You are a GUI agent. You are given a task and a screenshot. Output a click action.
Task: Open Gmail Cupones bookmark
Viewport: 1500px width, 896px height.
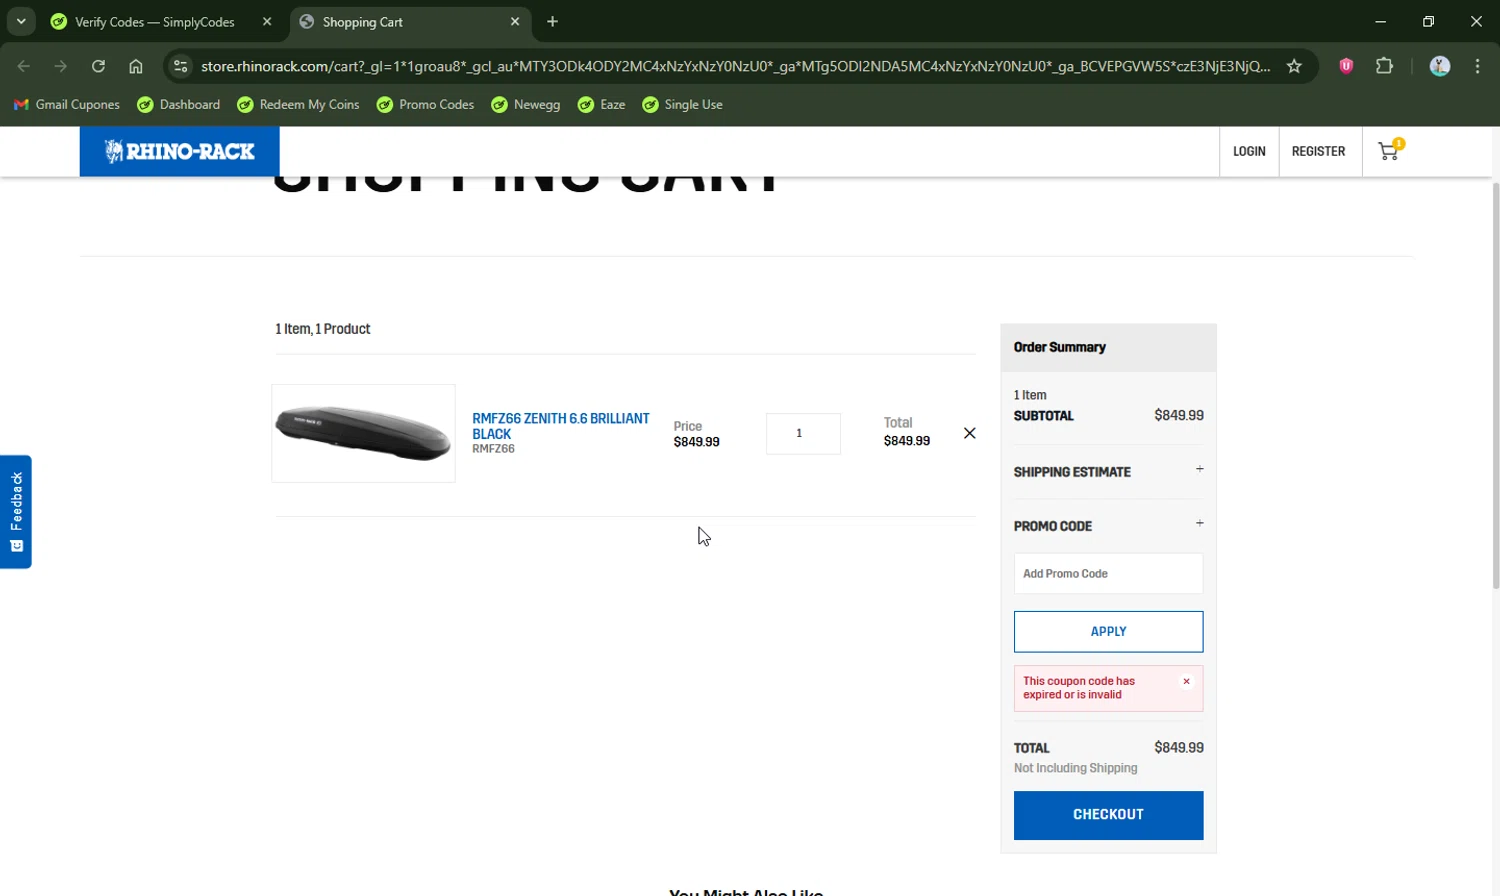point(66,104)
